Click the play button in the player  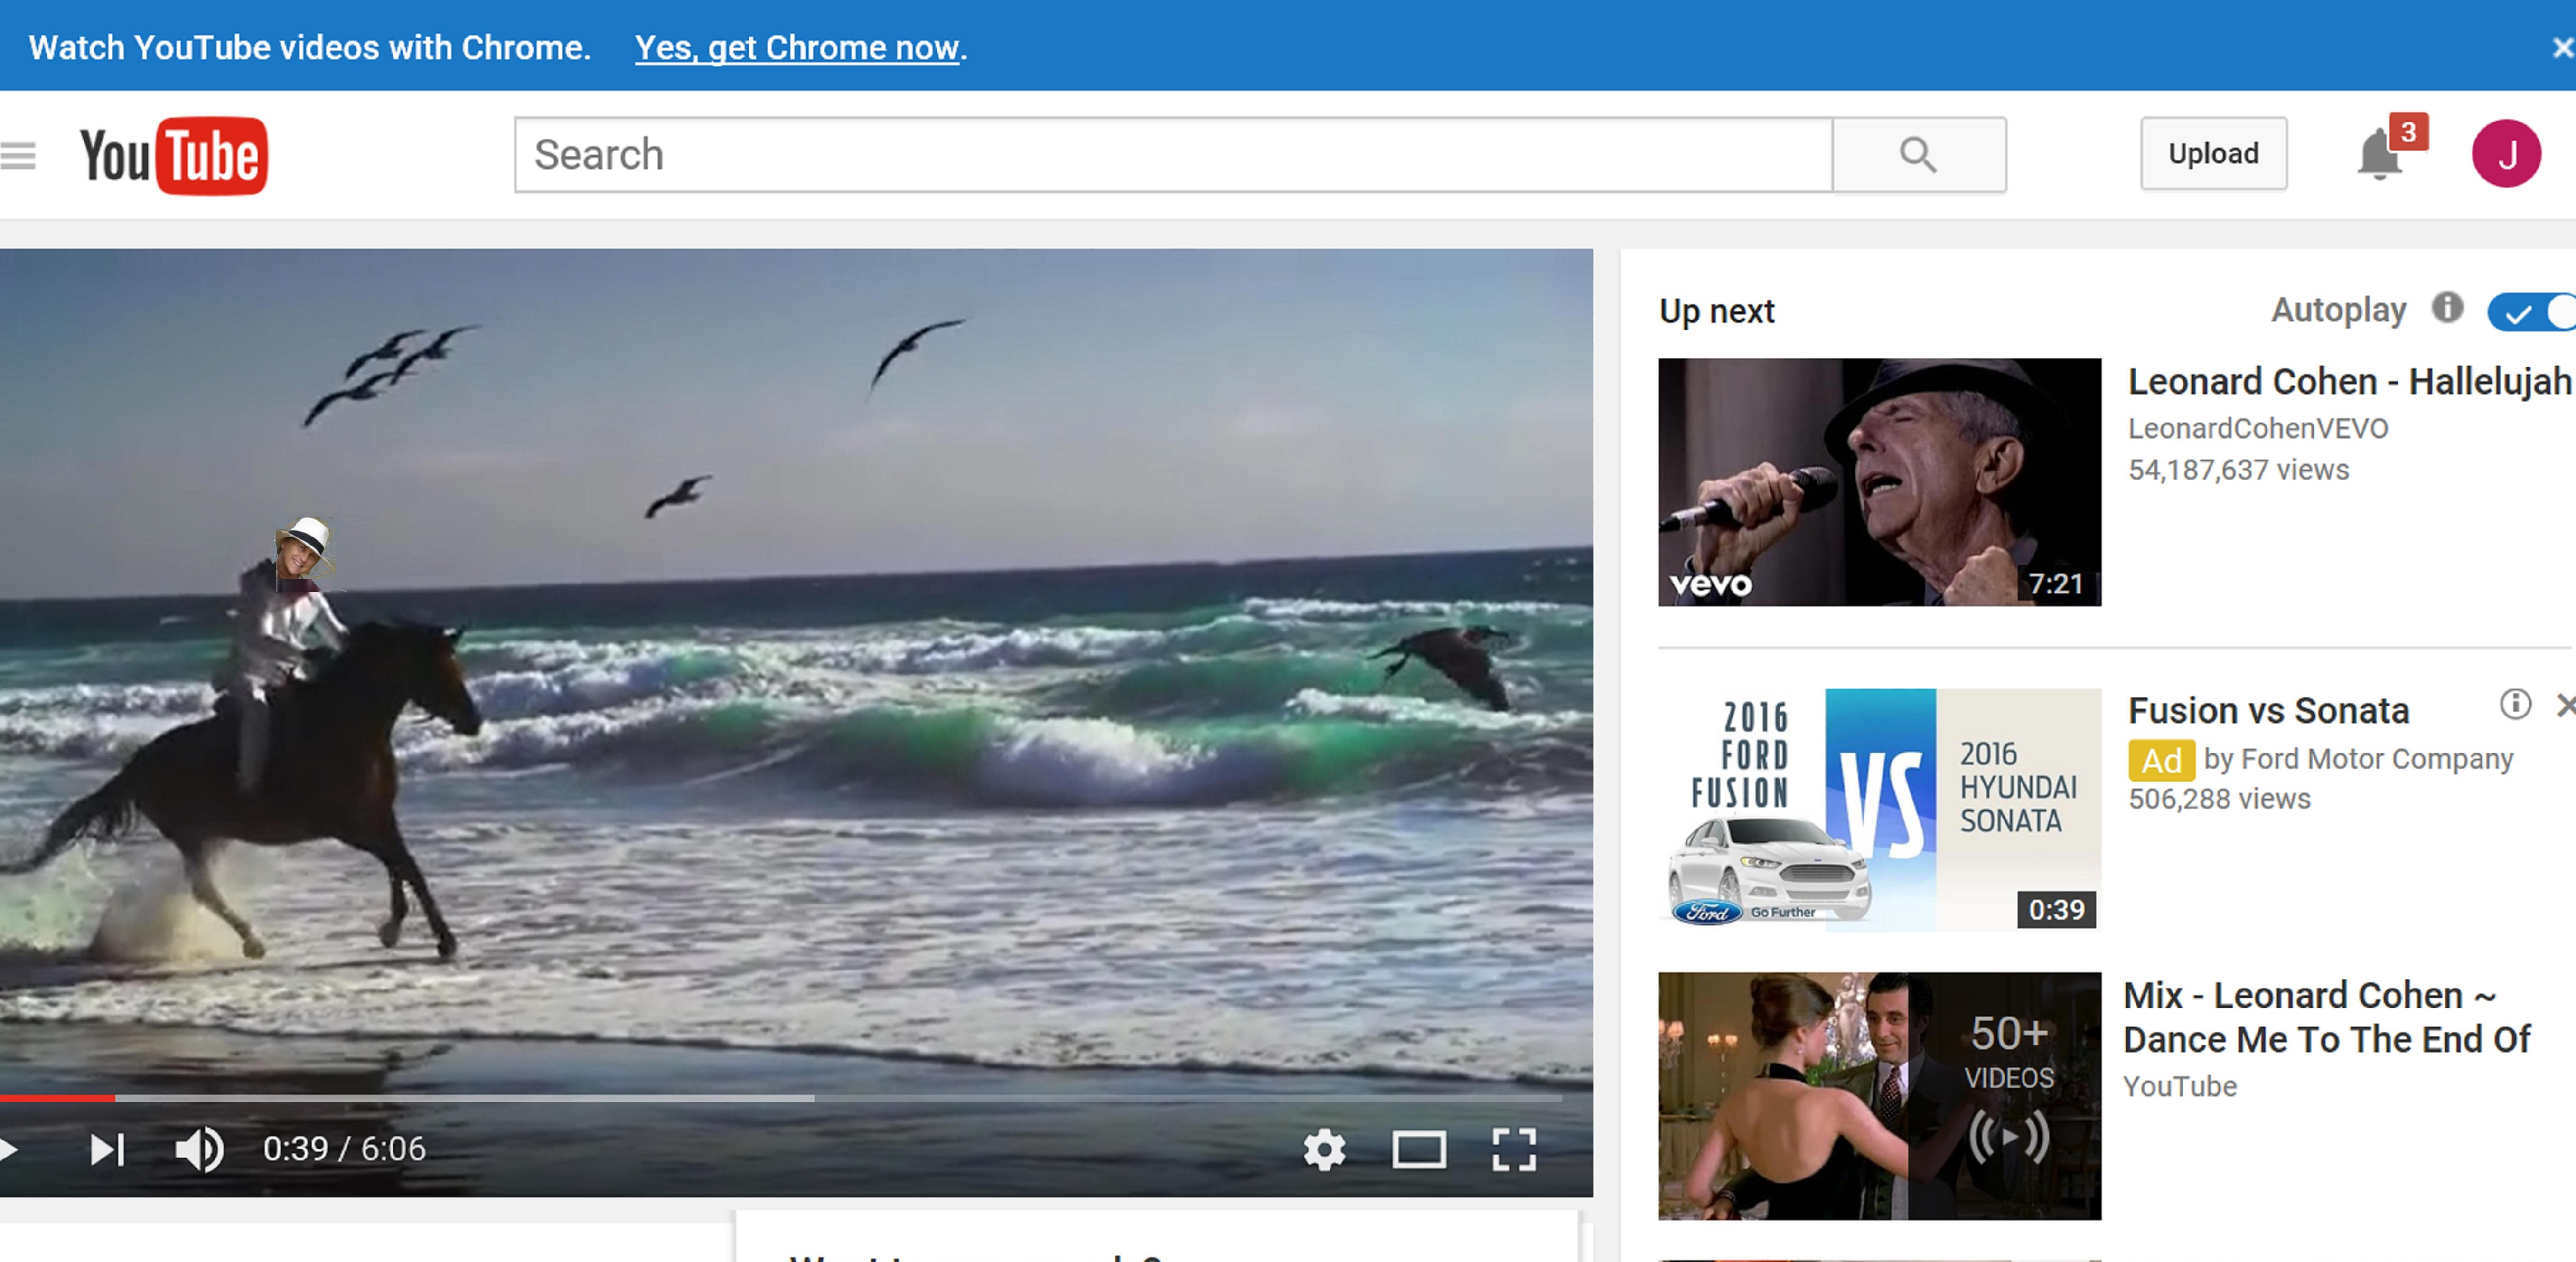coord(9,1149)
